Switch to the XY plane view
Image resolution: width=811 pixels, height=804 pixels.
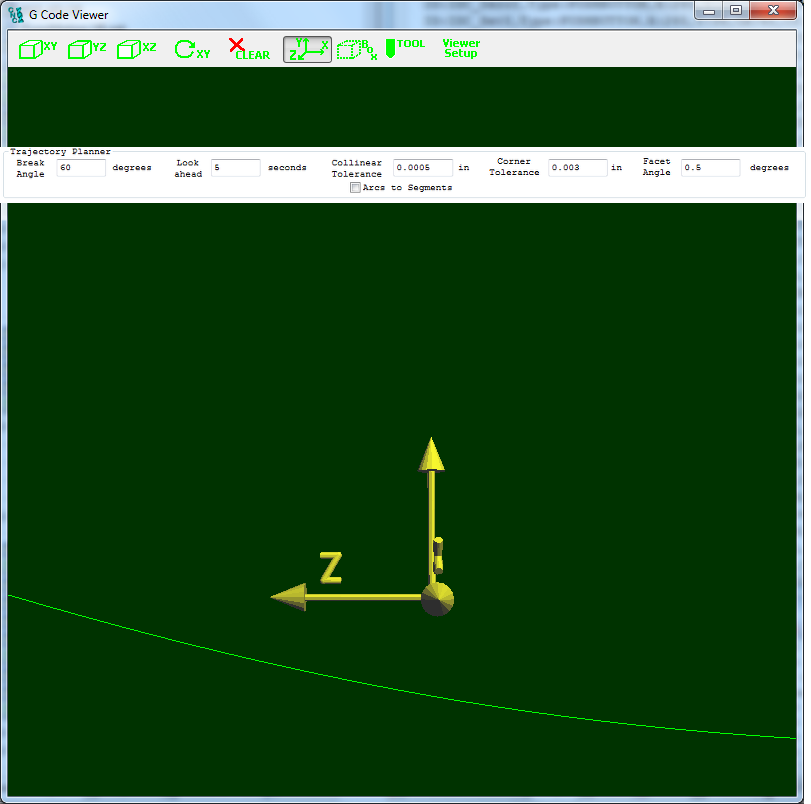38,49
